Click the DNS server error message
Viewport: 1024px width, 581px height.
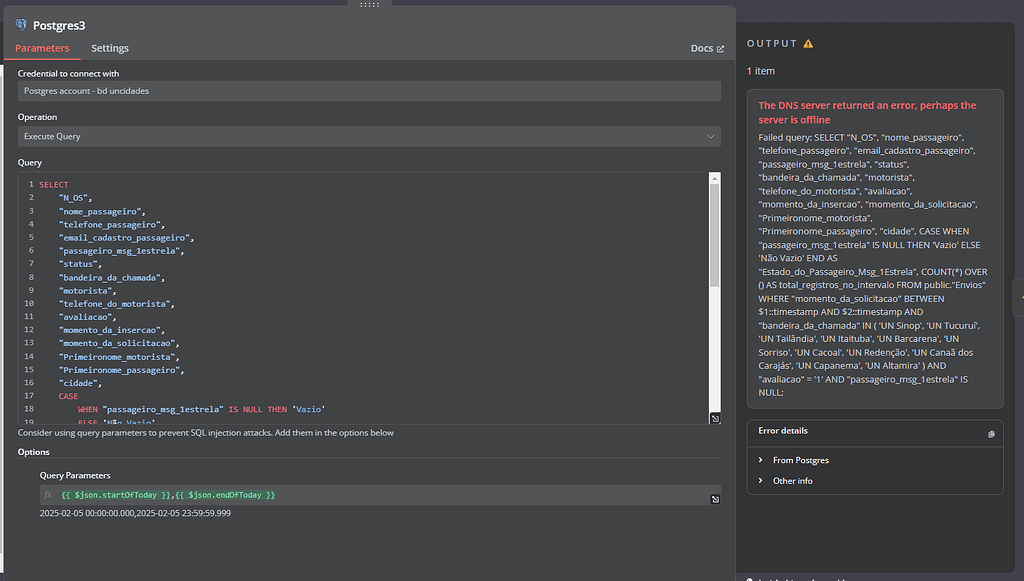pyautogui.click(x=866, y=111)
